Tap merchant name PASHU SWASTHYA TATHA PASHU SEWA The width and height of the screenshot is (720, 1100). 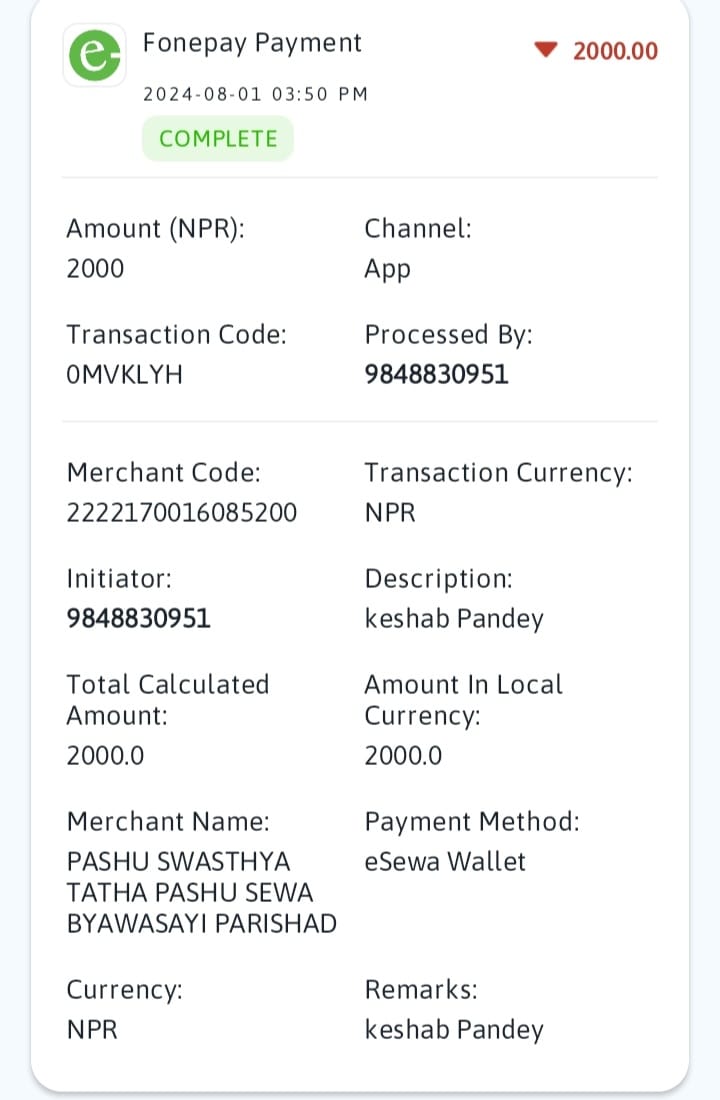point(201,892)
